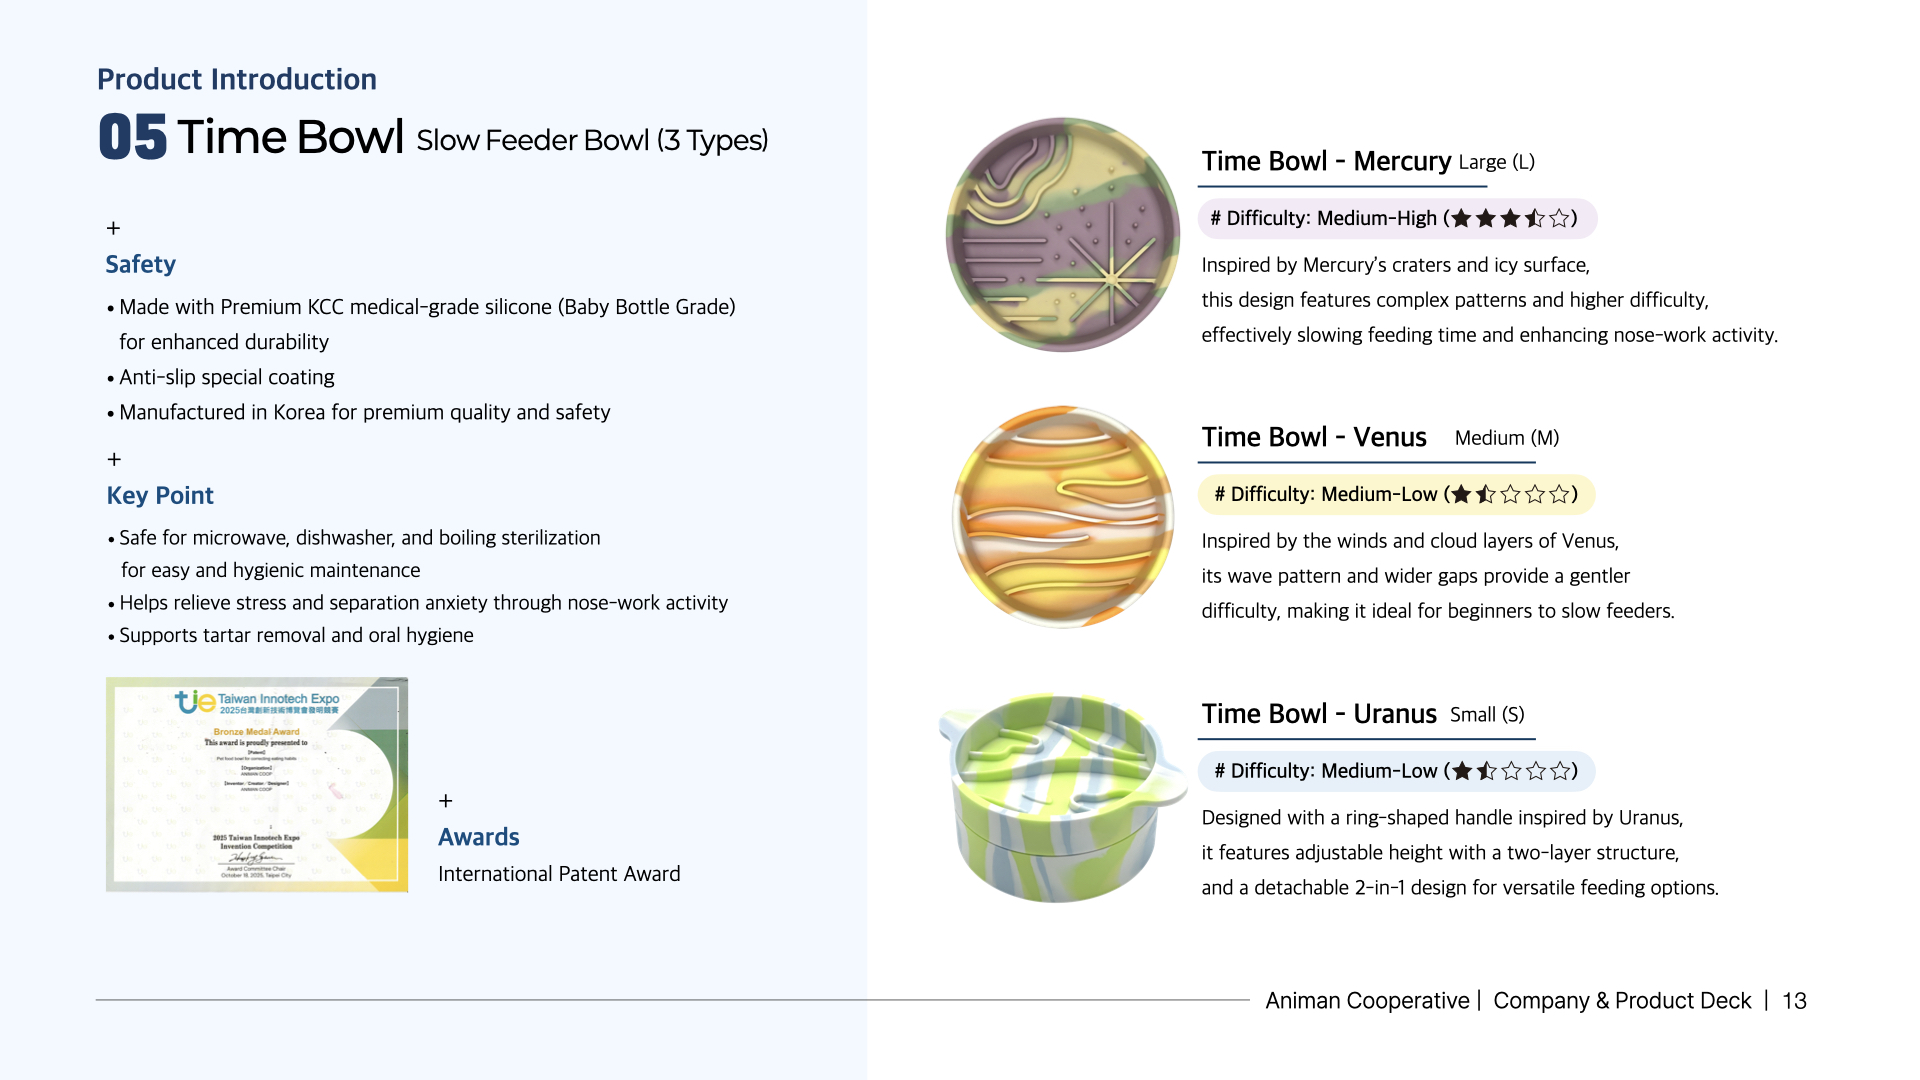The height and width of the screenshot is (1080, 1920).
Task: Click the Product Introduction heading
Action: pyautogui.click(x=236, y=79)
